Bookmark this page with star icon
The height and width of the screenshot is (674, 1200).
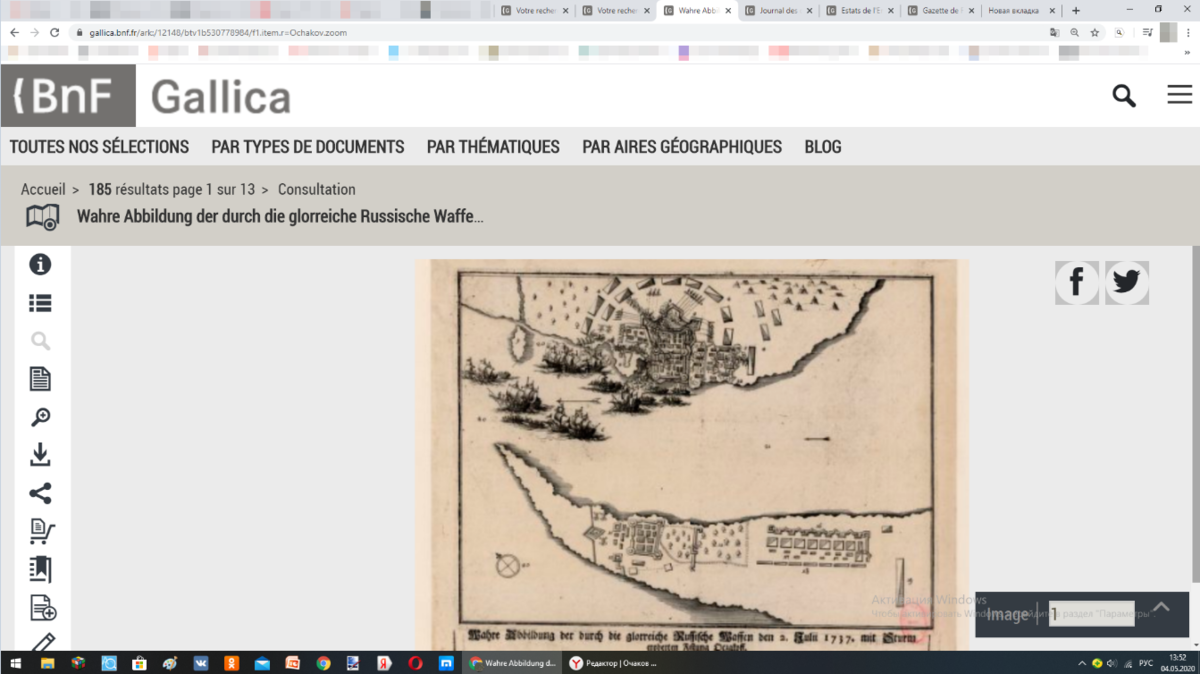[1095, 32]
